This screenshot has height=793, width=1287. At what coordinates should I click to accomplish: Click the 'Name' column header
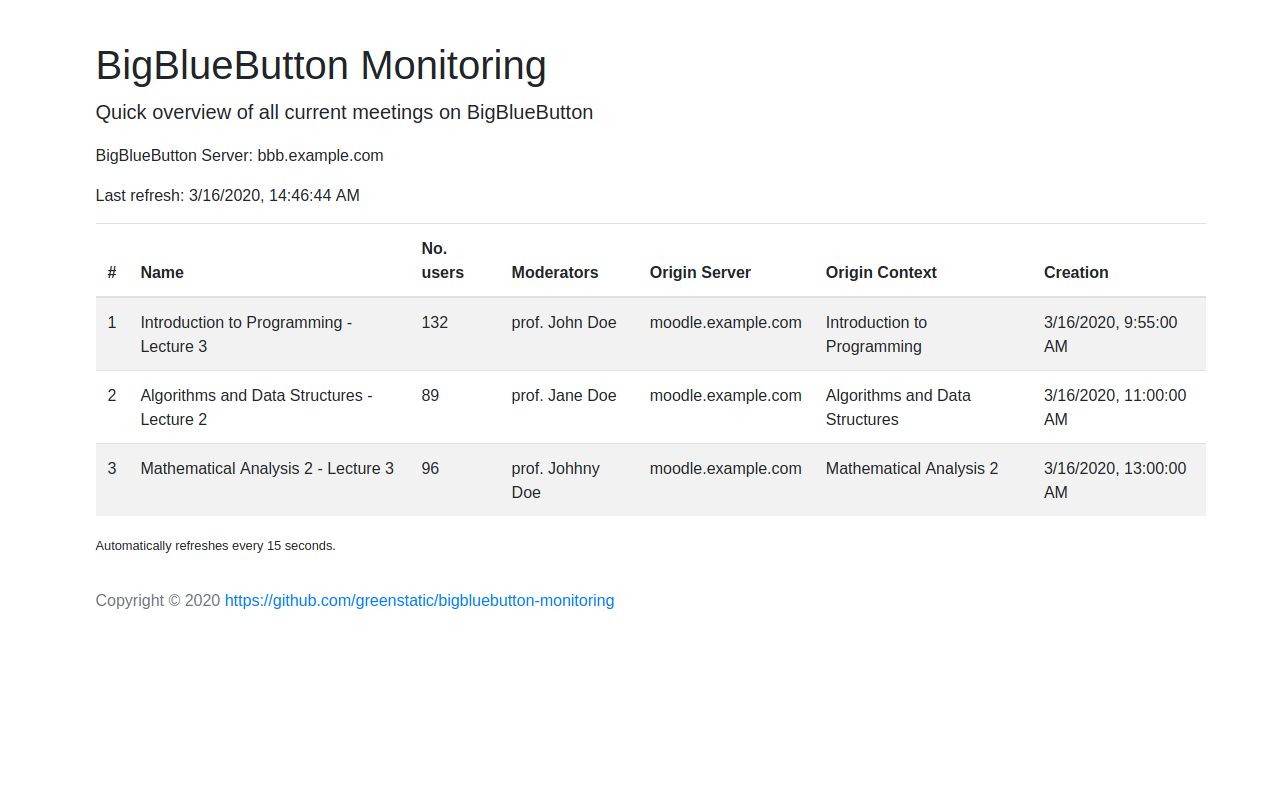[x=162, y=272]
